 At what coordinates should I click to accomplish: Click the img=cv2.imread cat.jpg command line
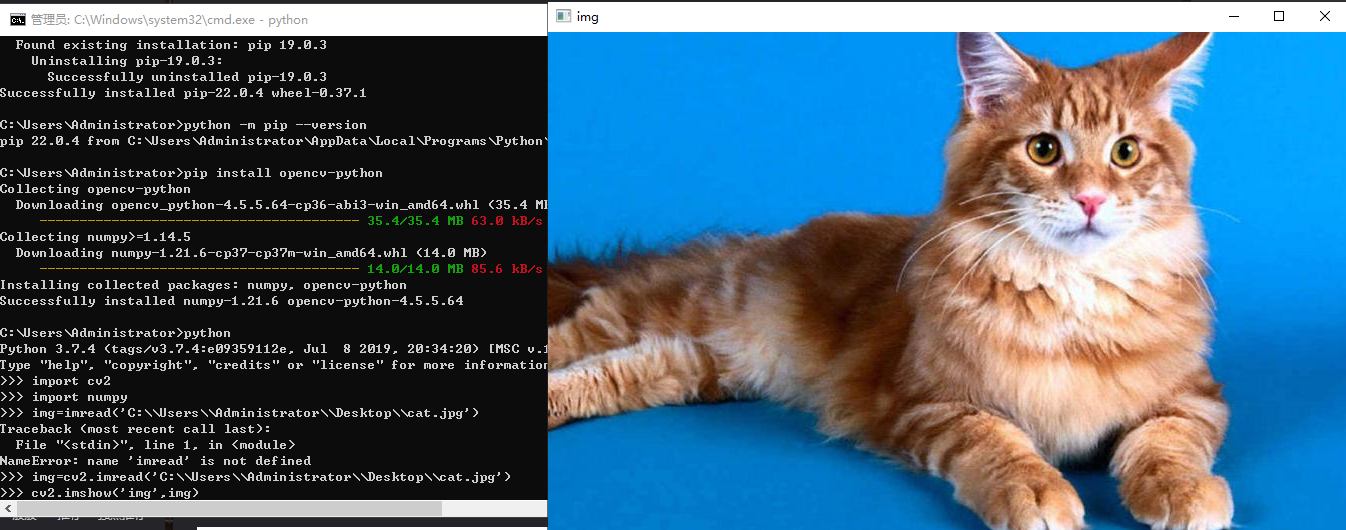(255, 477)
